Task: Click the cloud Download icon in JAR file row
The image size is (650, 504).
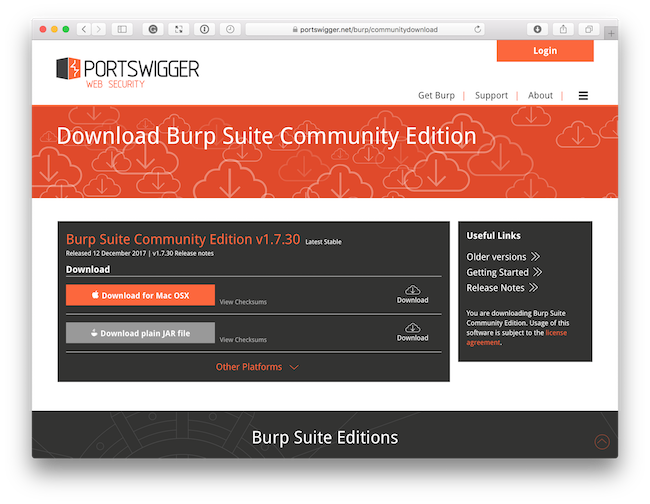Action: tap(412, 332)
